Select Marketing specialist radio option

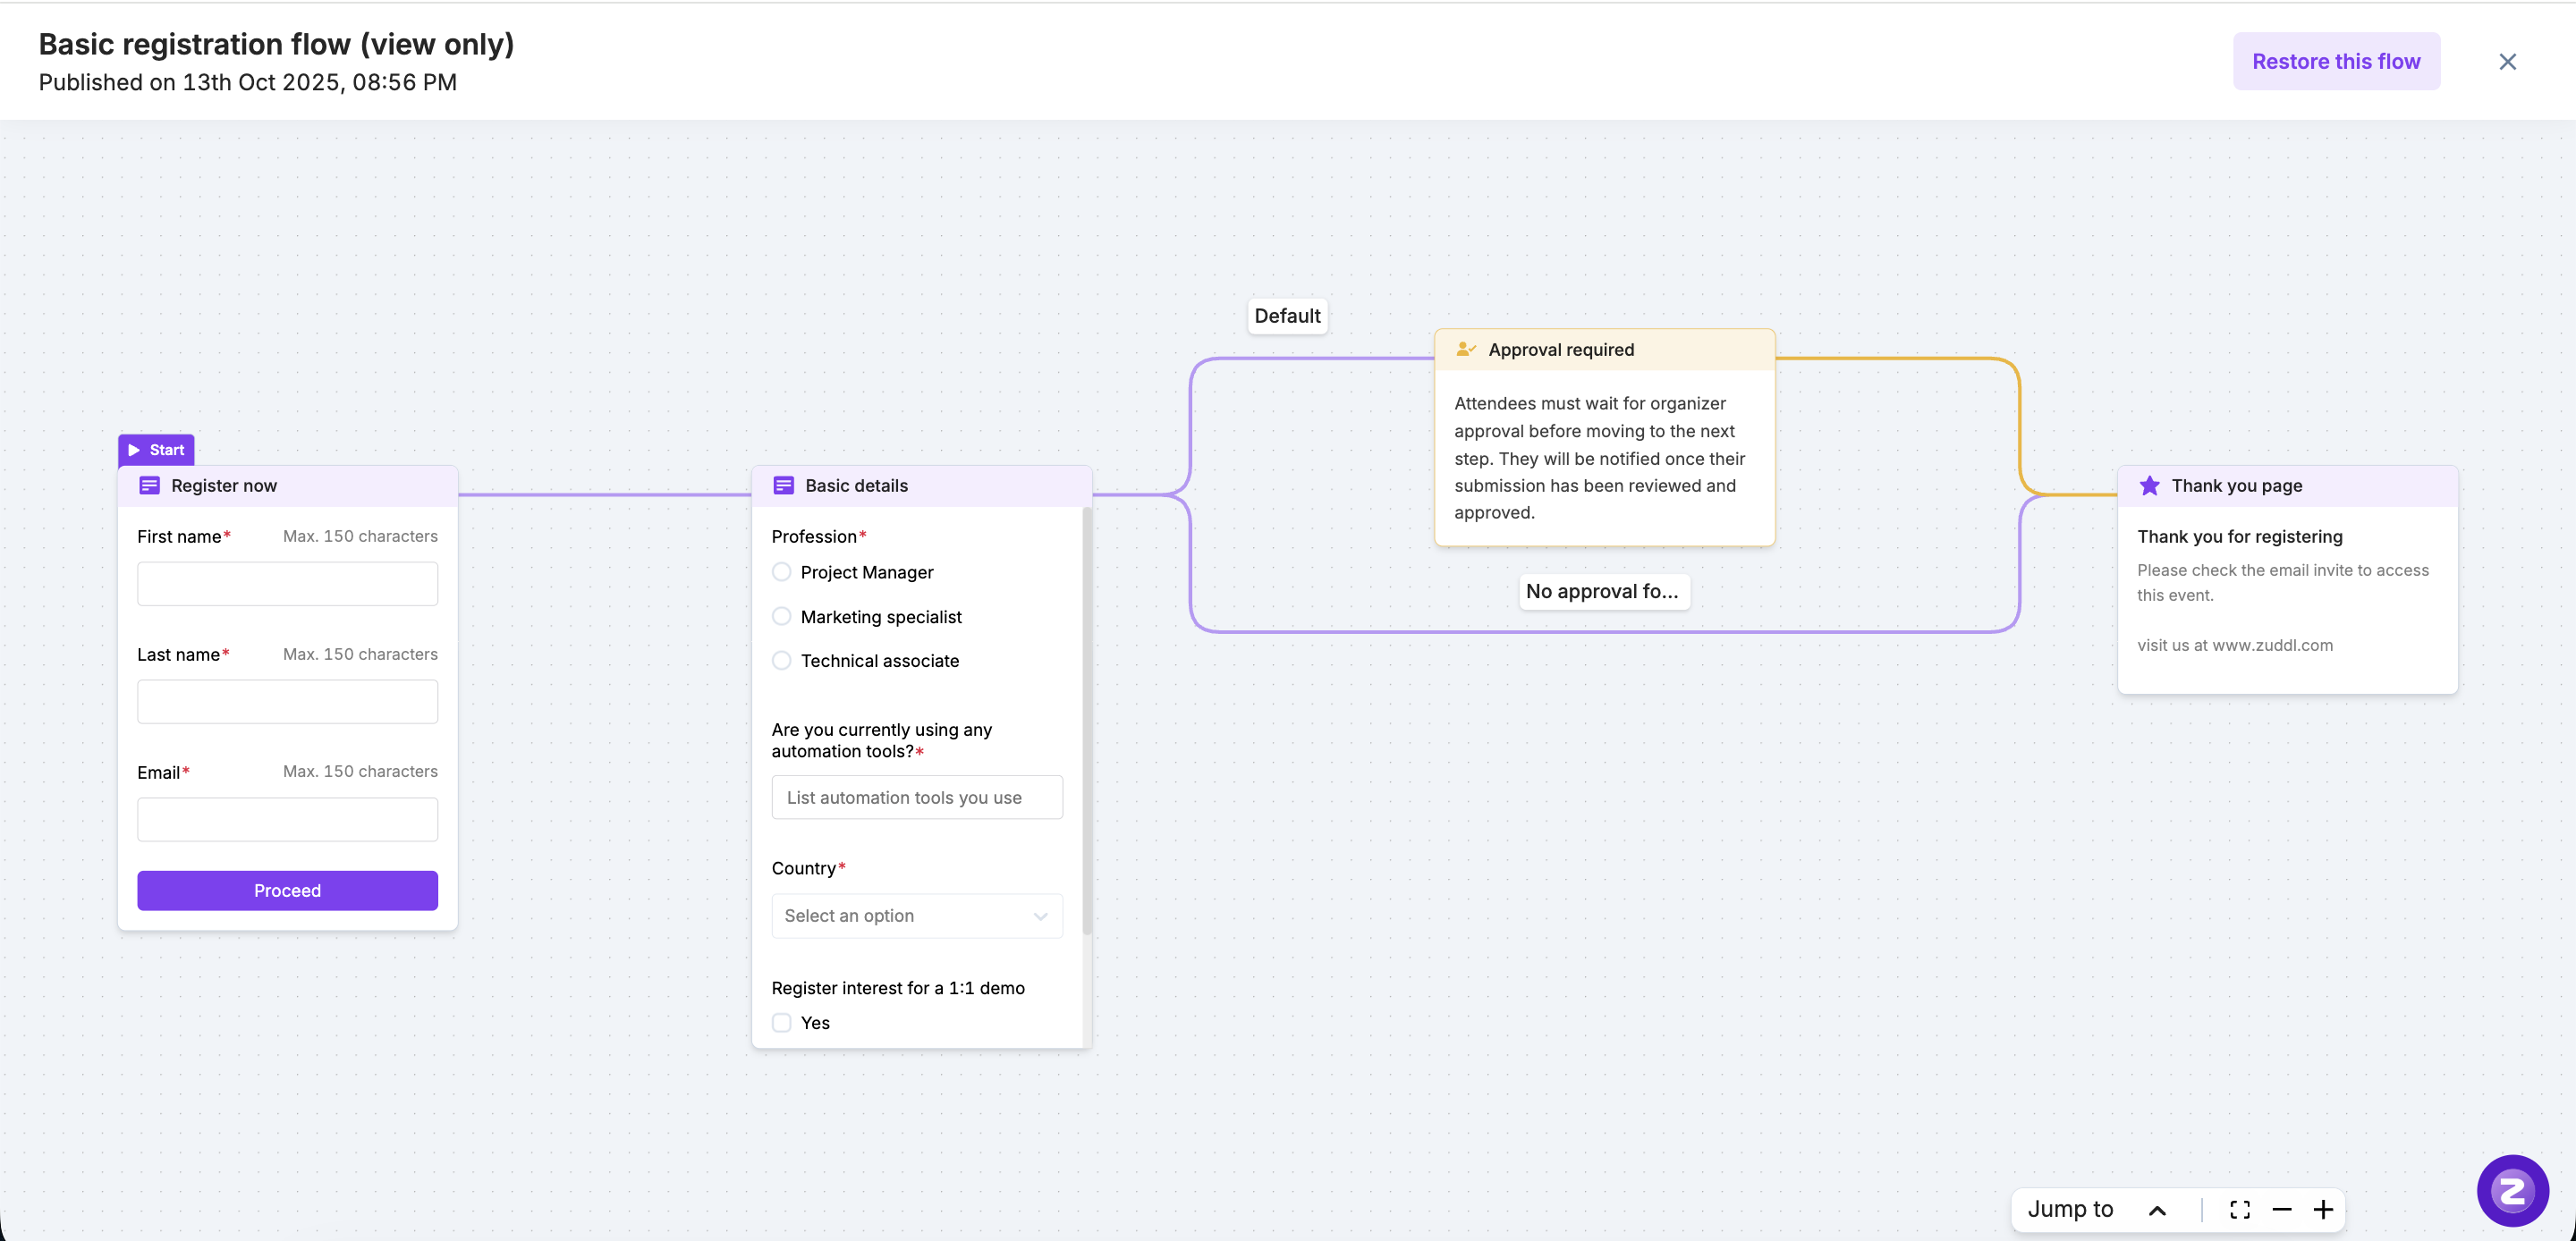pyautogui.click(x=782, y=617)
